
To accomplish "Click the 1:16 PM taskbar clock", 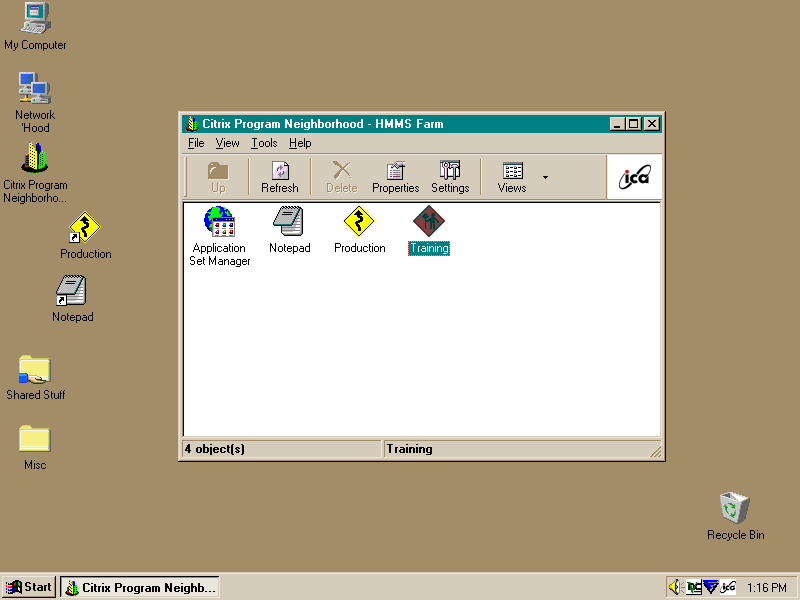I will [766, 588].
